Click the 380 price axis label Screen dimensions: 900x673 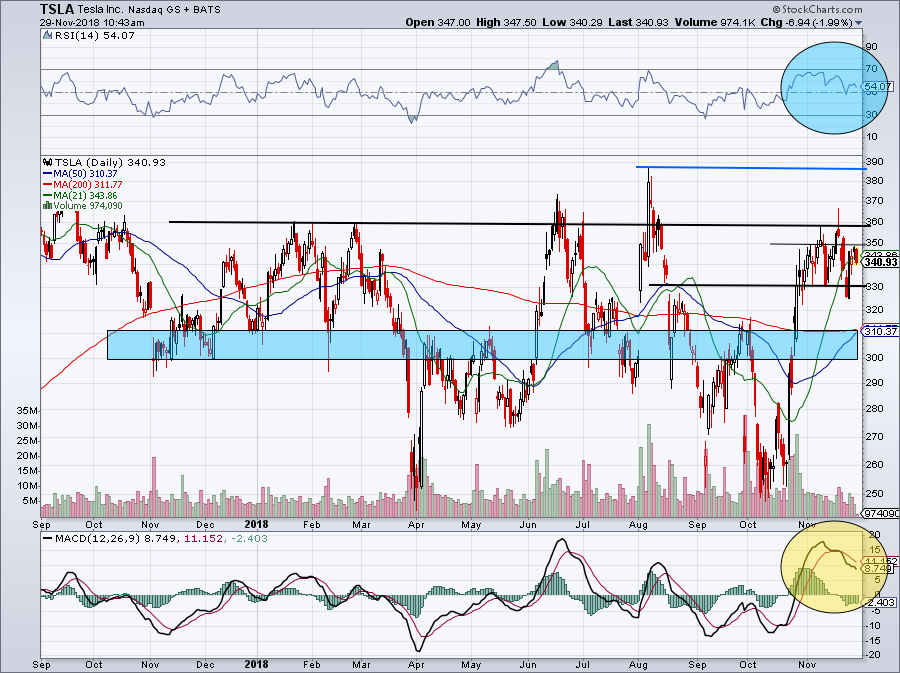click(x=875, y=181)
